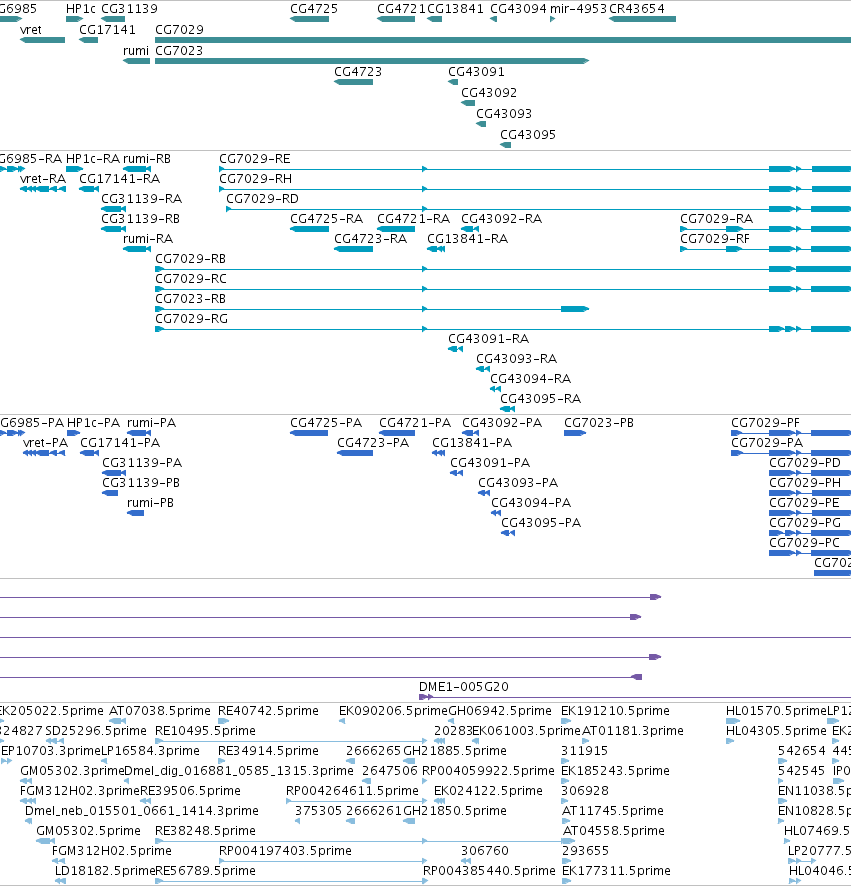
Task: Select the GM05302.5prime EST label
Action: (89, 831)
